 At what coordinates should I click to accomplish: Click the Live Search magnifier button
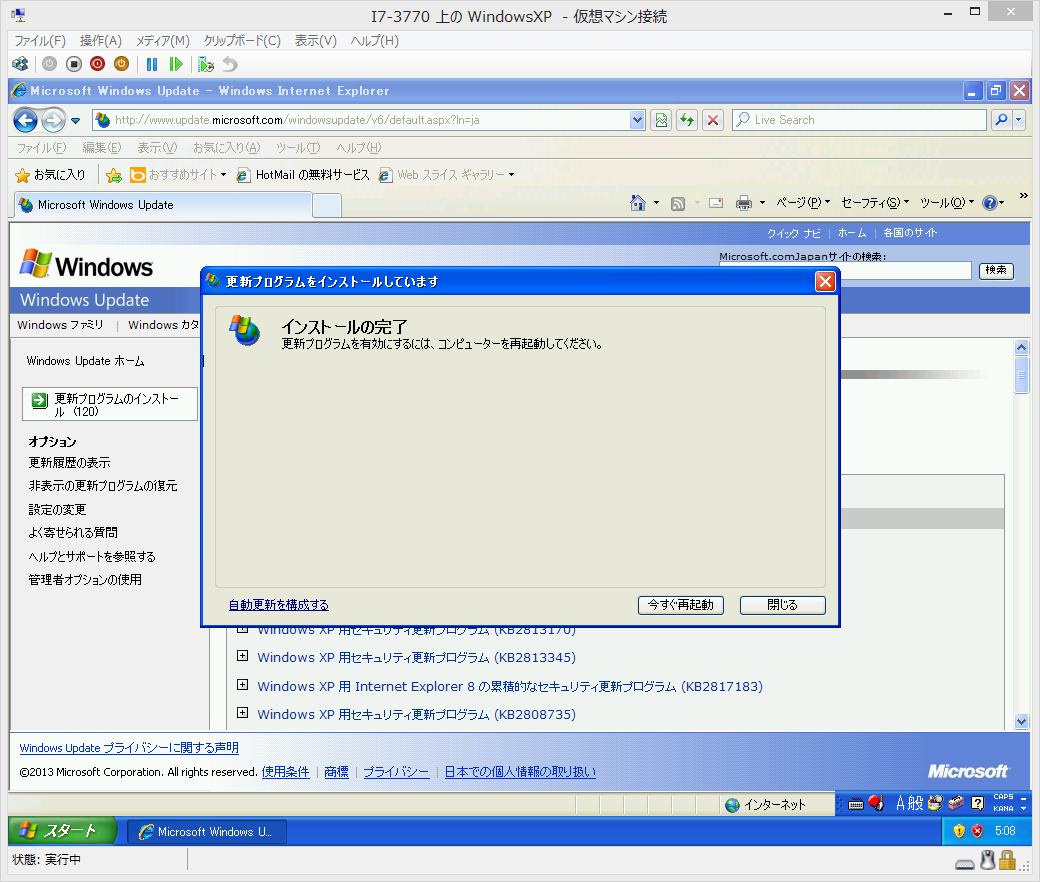(1002, 120)
